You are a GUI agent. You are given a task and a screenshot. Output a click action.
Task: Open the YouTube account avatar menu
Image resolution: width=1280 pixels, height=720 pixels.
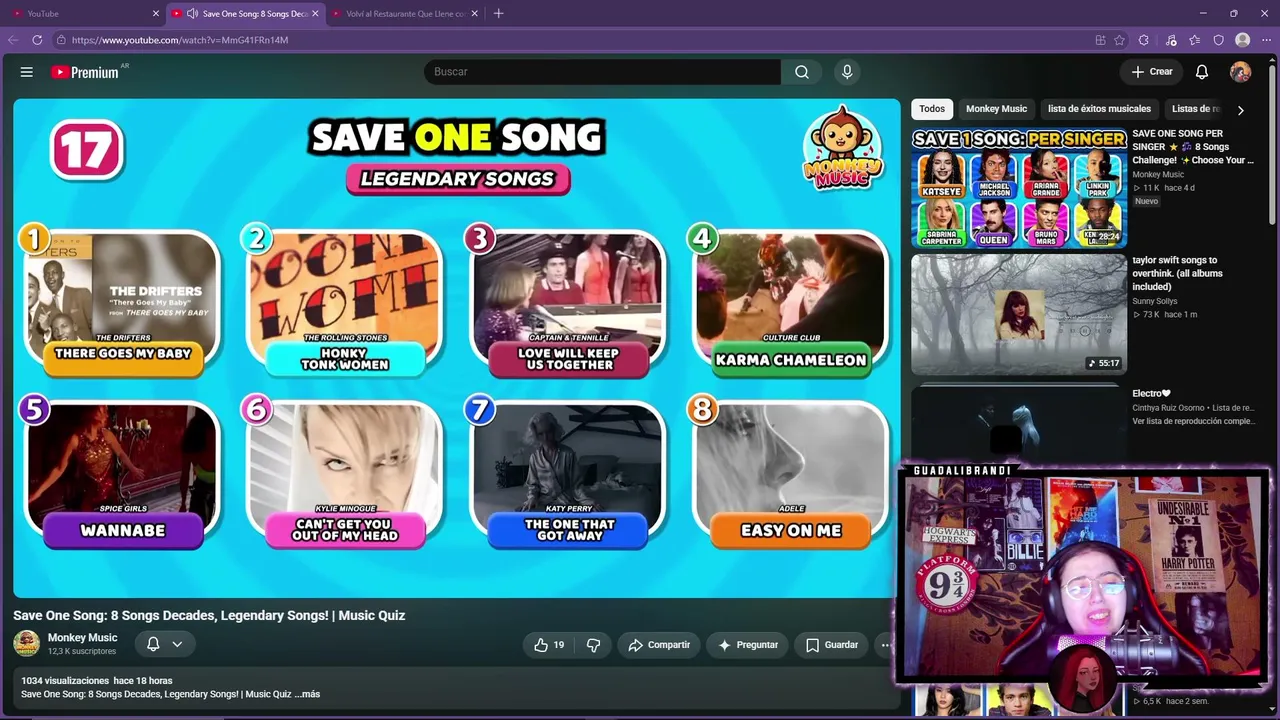[1240, 72]
